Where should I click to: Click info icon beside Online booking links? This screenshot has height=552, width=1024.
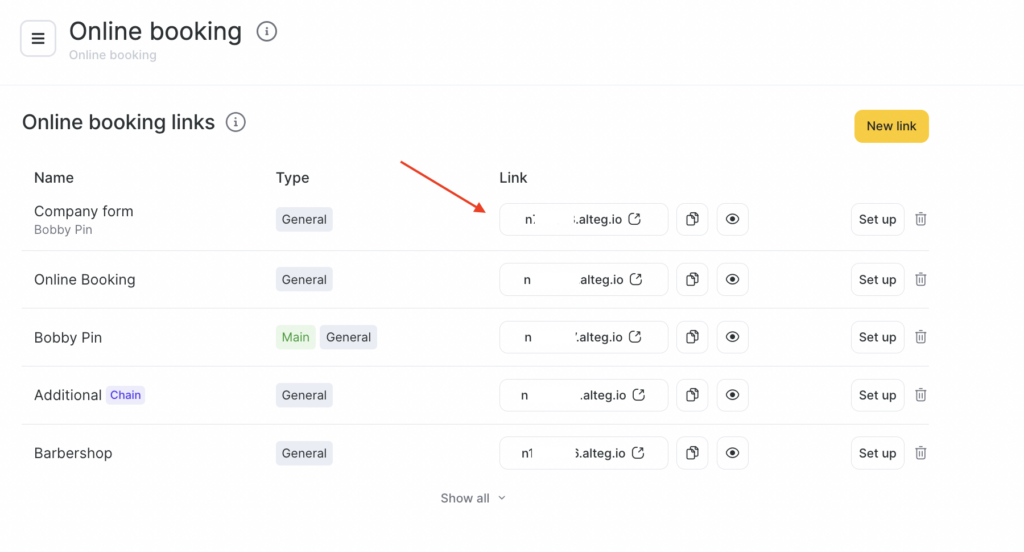tap(236, 122)
